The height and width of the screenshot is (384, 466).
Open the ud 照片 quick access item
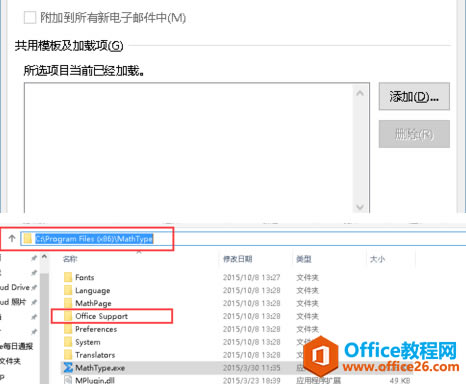[13, 302]
